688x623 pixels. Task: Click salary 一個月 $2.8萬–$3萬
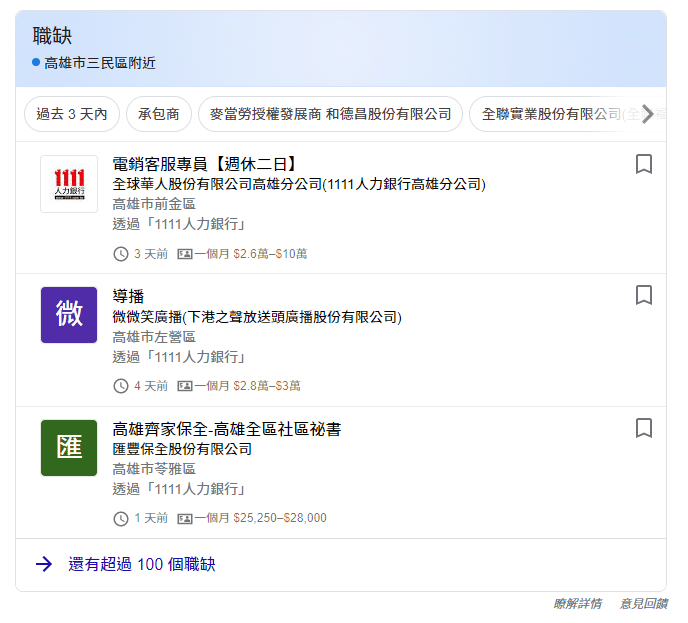pyautogui.click(x=248, y=386)
